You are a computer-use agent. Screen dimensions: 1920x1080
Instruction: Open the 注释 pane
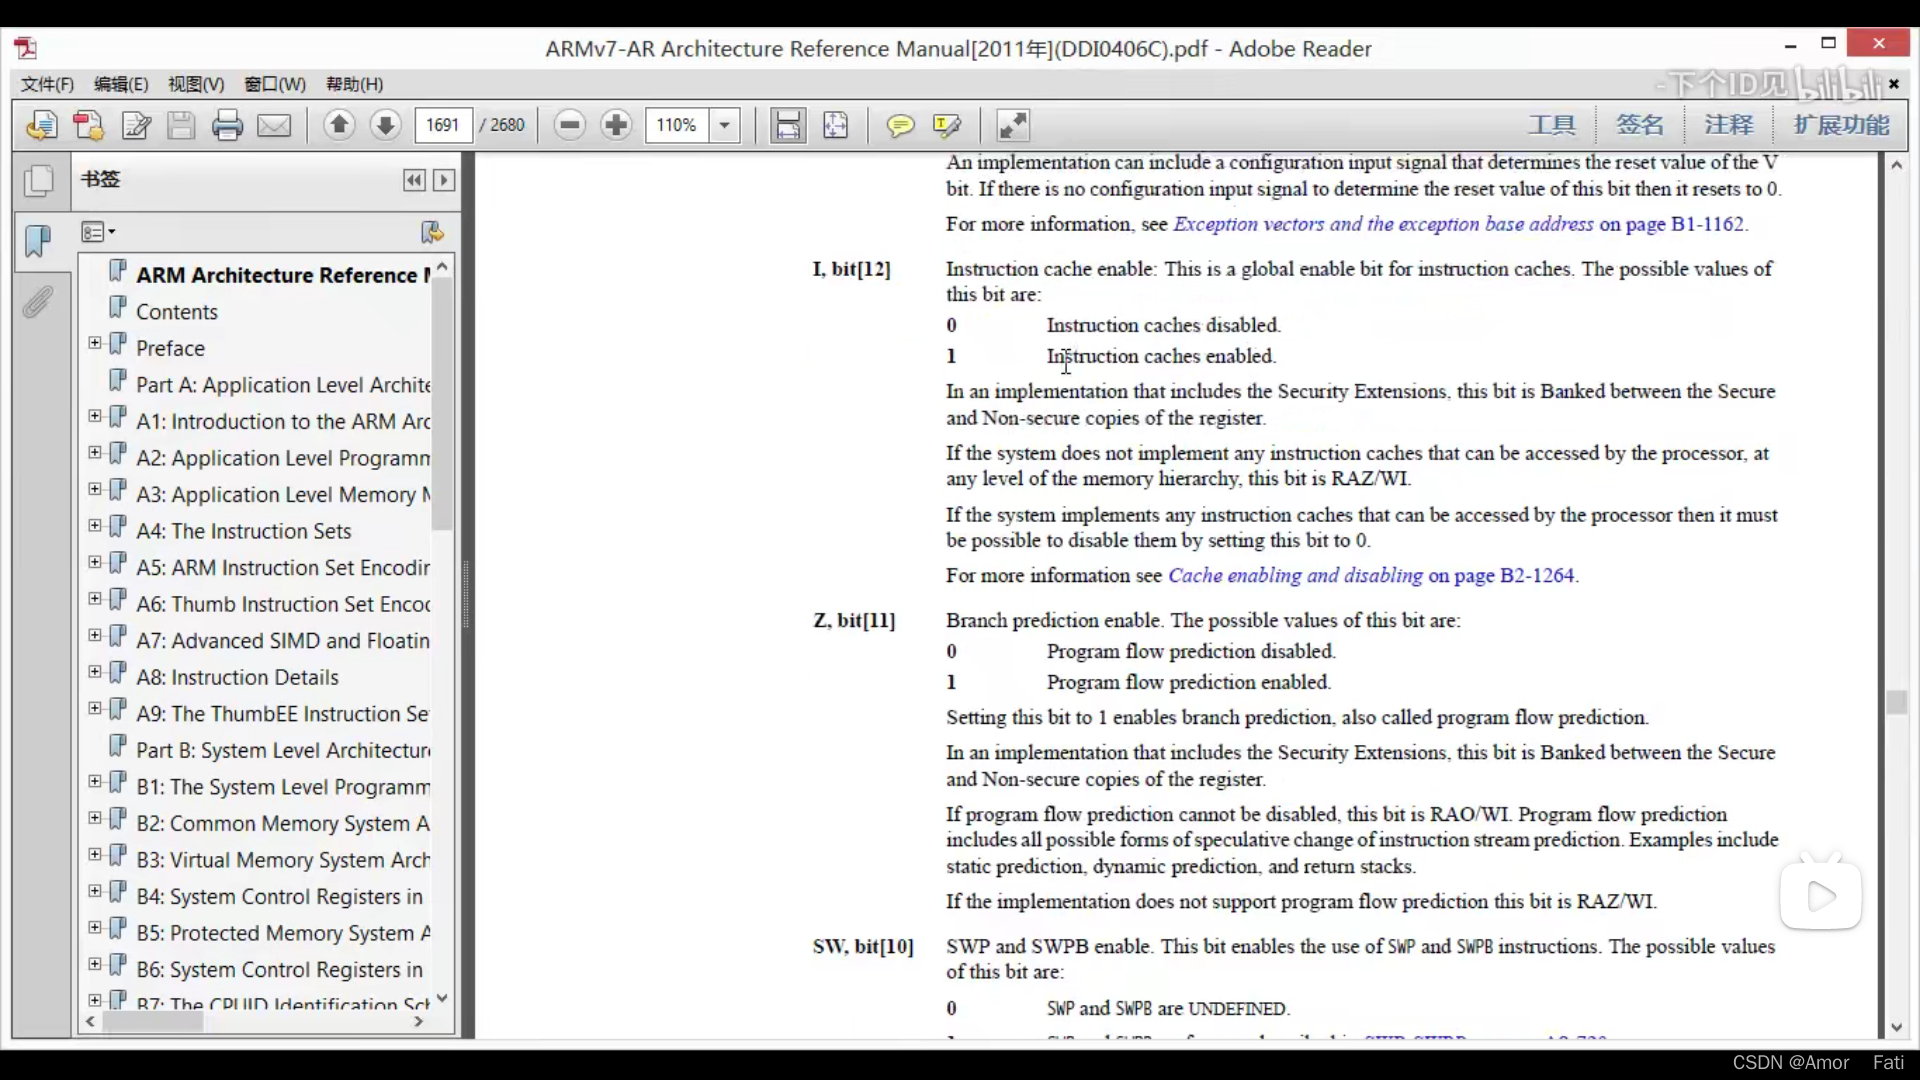click(1729, 125)
